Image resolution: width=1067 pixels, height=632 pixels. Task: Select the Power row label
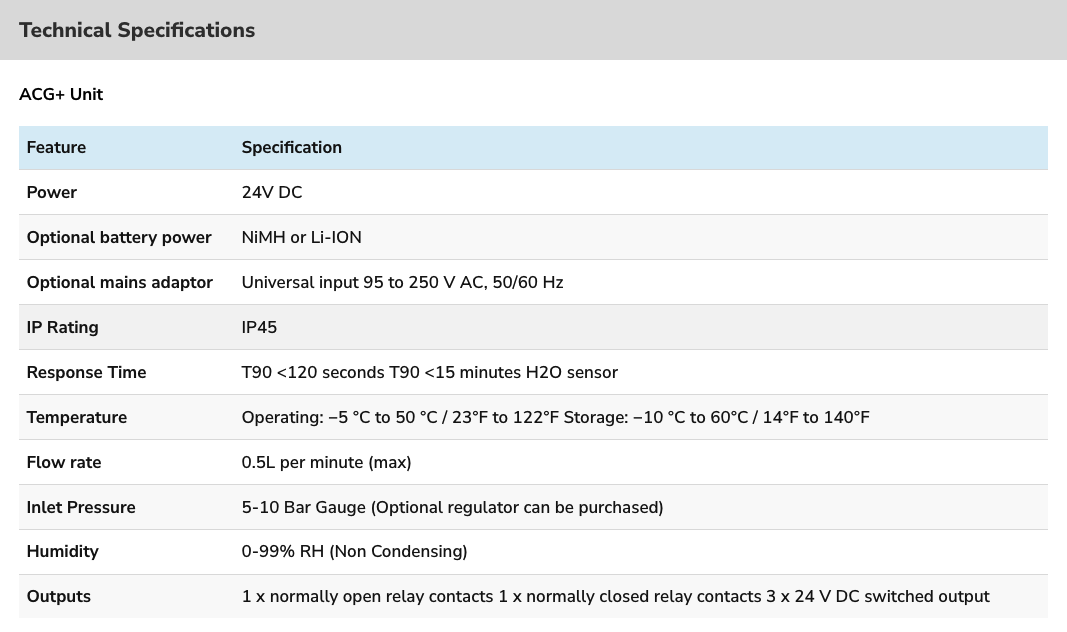coord(52,193)
